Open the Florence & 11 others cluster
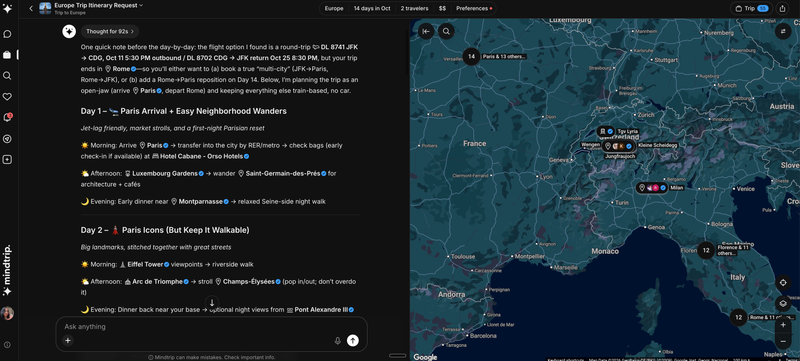 click(706, 250)
